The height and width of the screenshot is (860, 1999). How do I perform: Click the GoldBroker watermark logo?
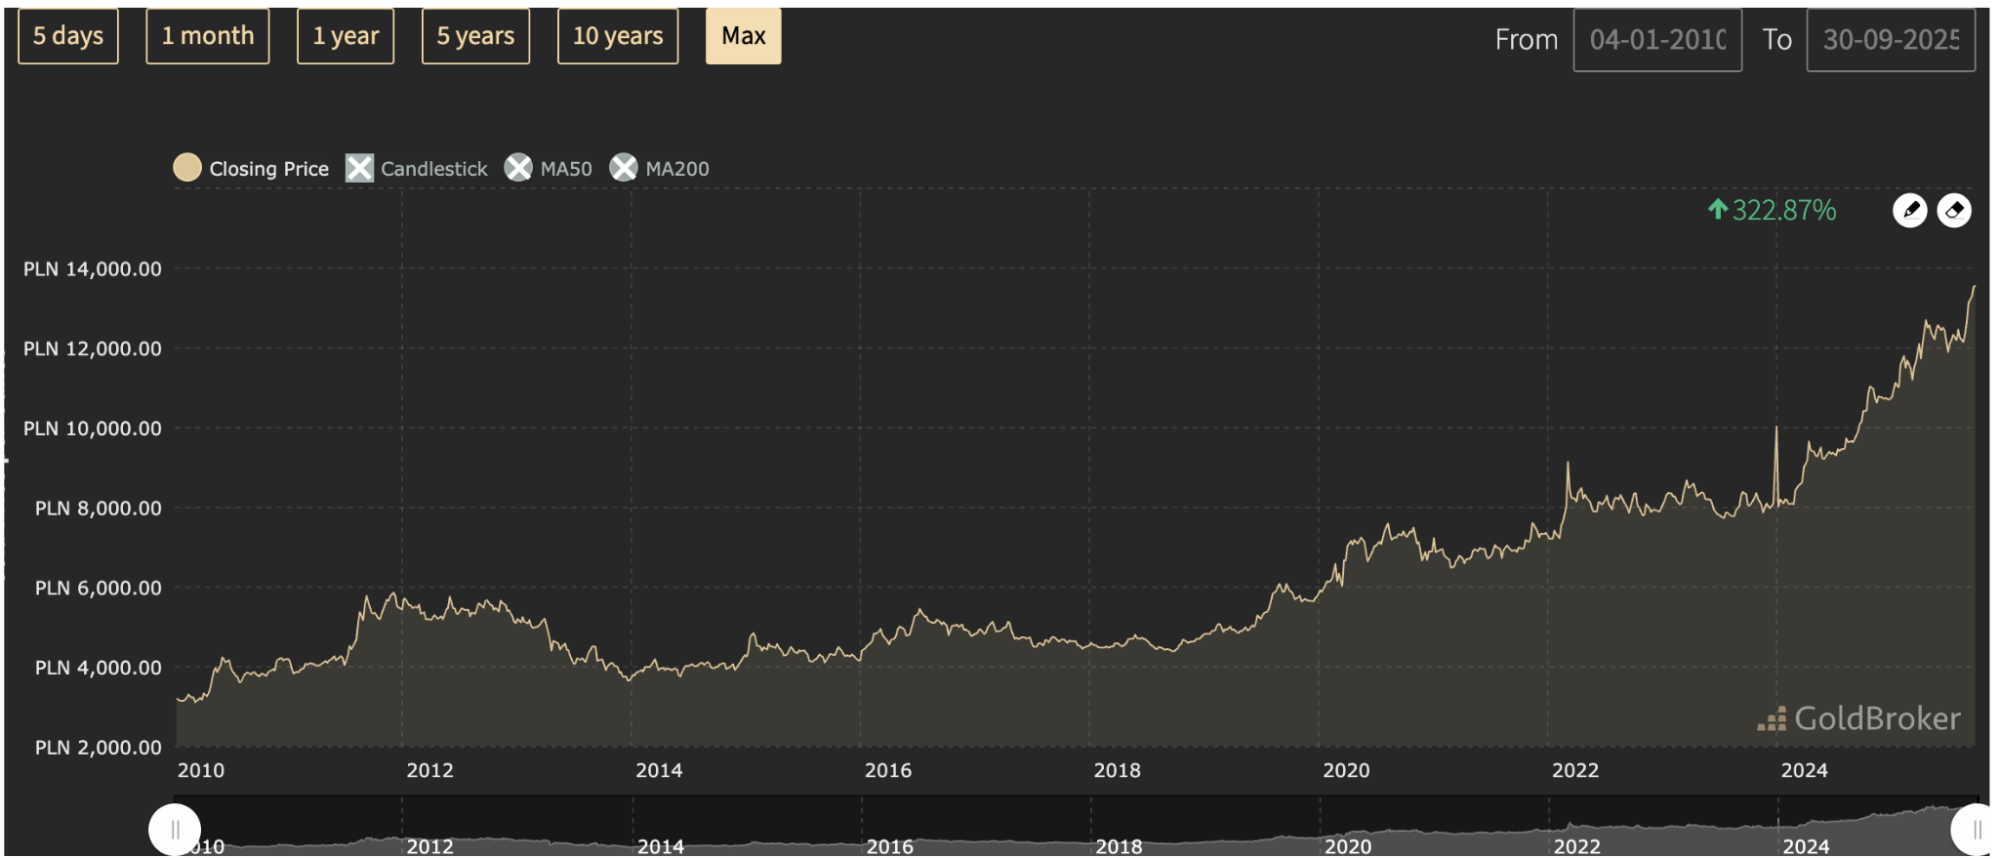(1858, 718)
